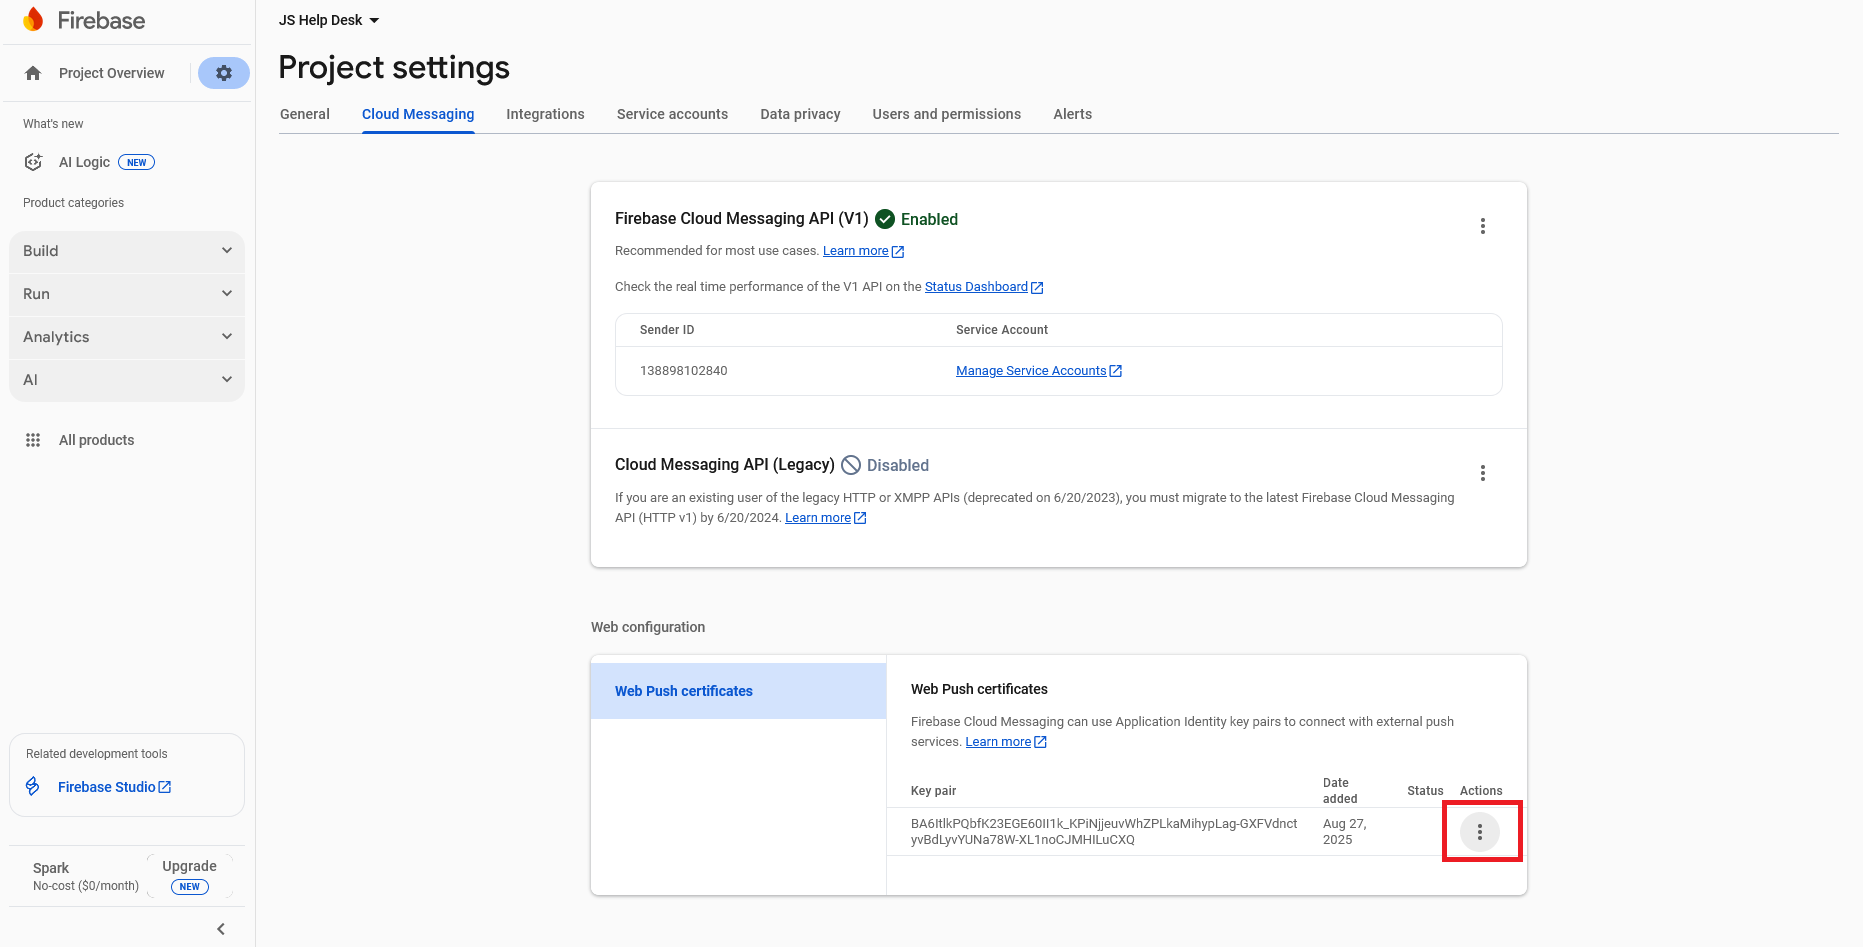This screenshot has width=1866, height=947.
Task: Open the FCM API (V1) three-dot menu
Action: pos(1482,226)
